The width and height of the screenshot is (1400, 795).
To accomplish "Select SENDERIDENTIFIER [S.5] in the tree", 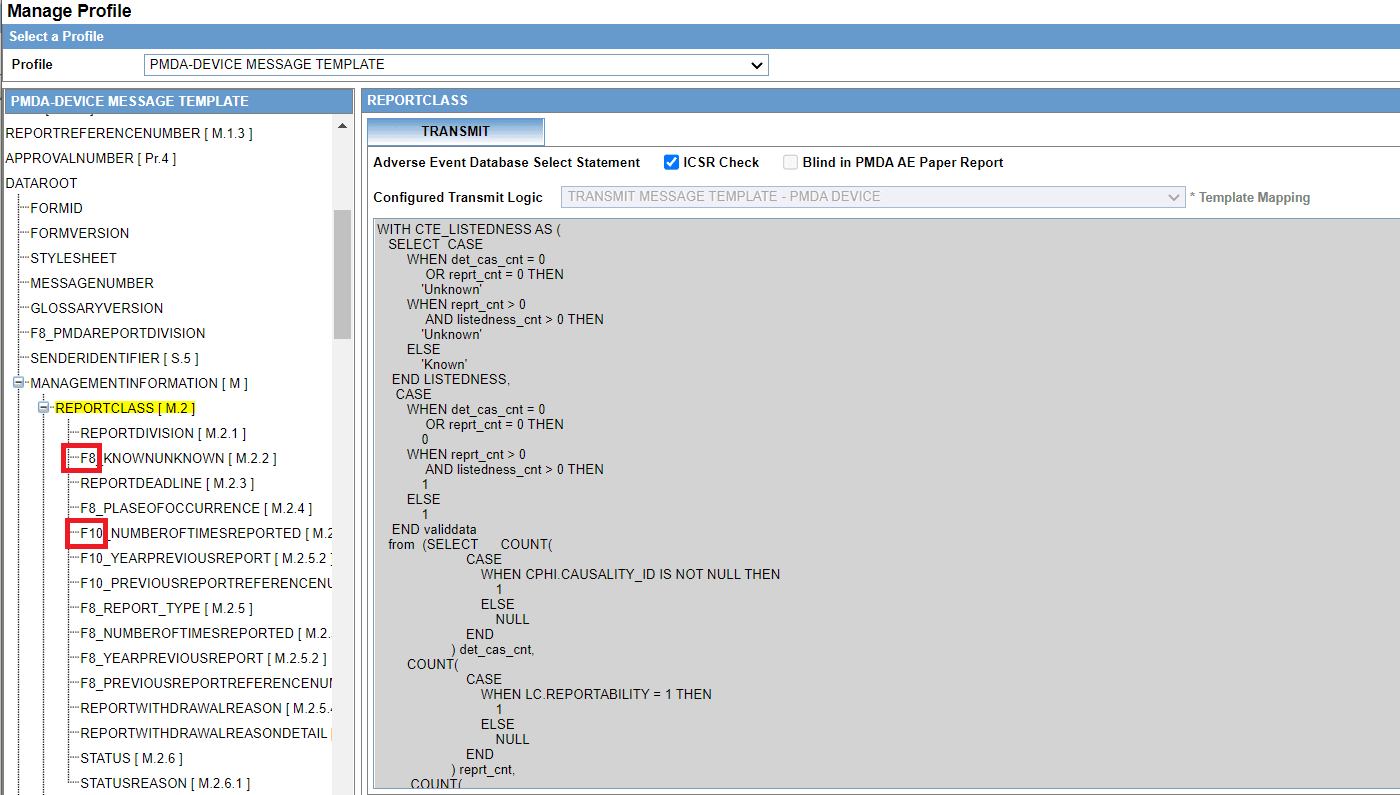I will (115, 357).
